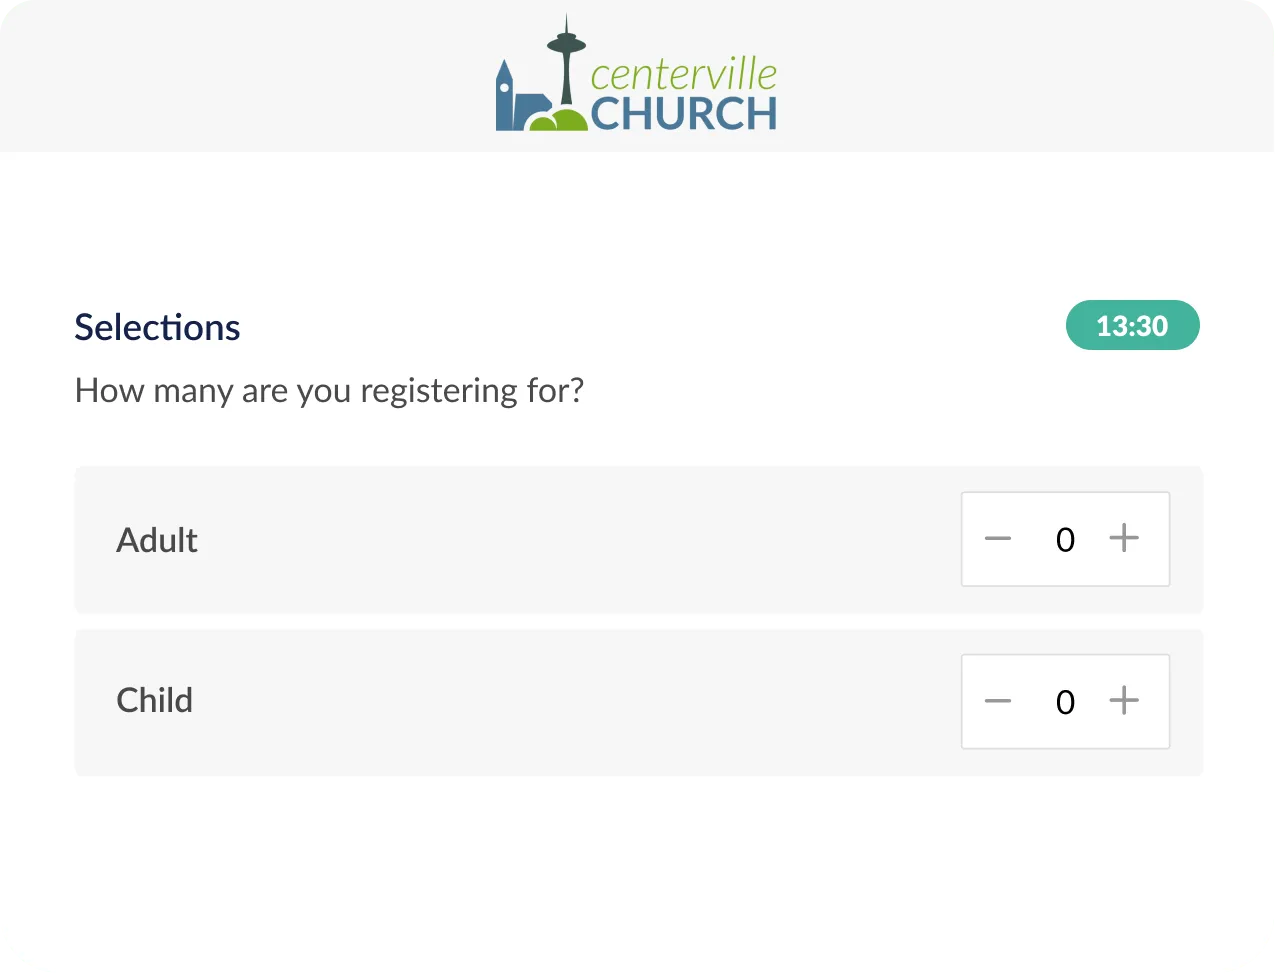Viewport: 1275px width, 973px height.
Task: Click the Adult label
Action: pos(156,540)
